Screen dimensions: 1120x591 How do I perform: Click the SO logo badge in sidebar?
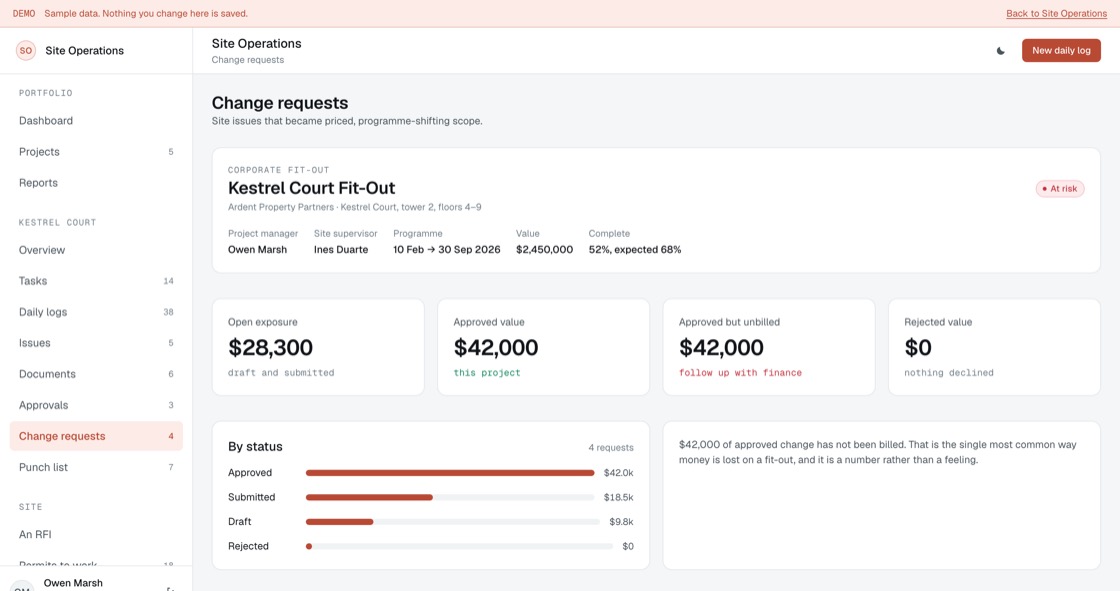26,51
